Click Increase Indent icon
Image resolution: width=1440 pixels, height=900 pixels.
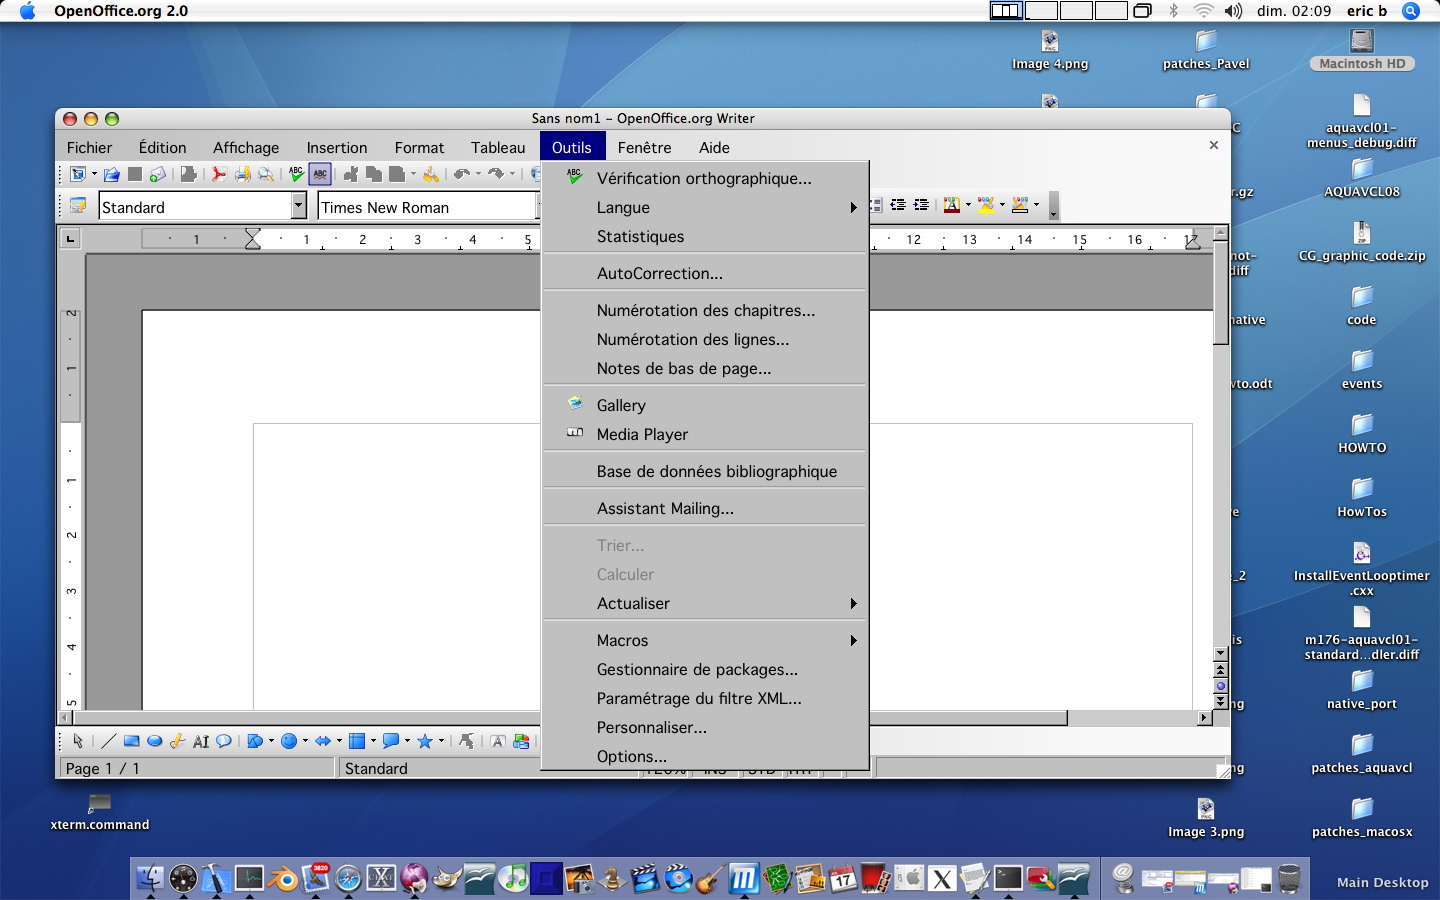pyautogui.click(x=921, y=205)
